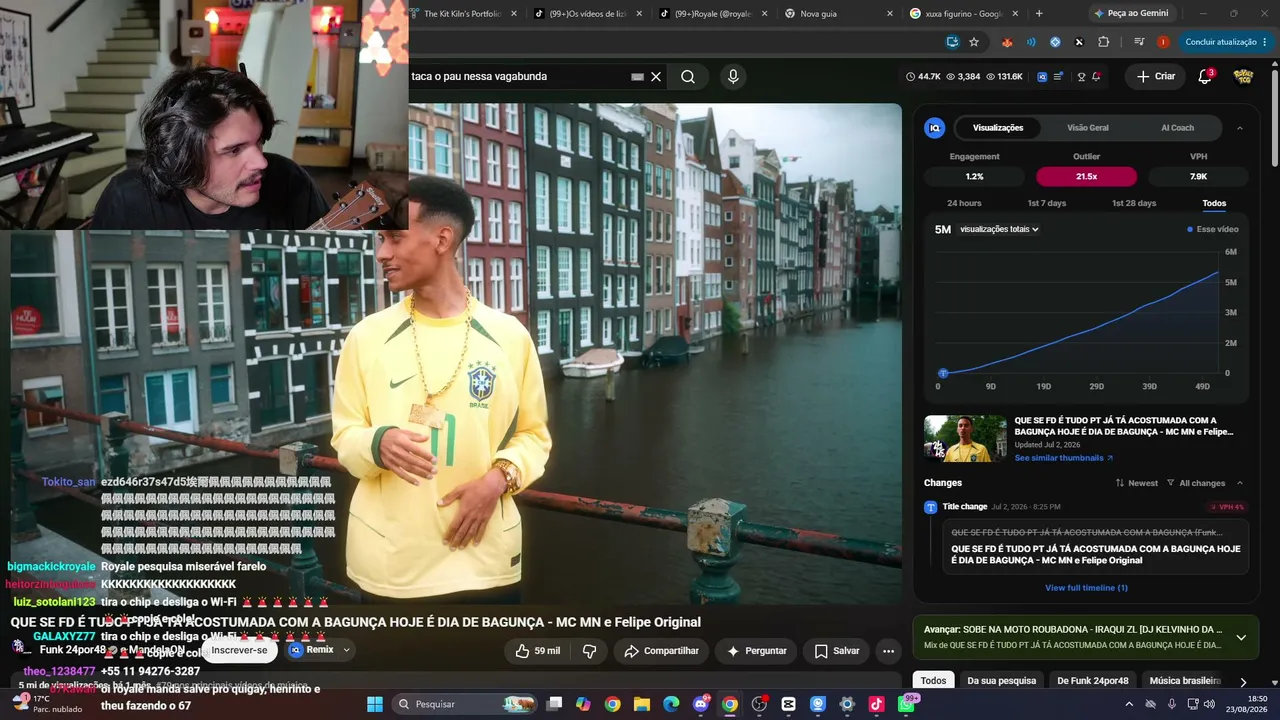1280x720 pixels.
Task: Open the thumbnail preview in IQ panel
Action: tap(965, 438)
